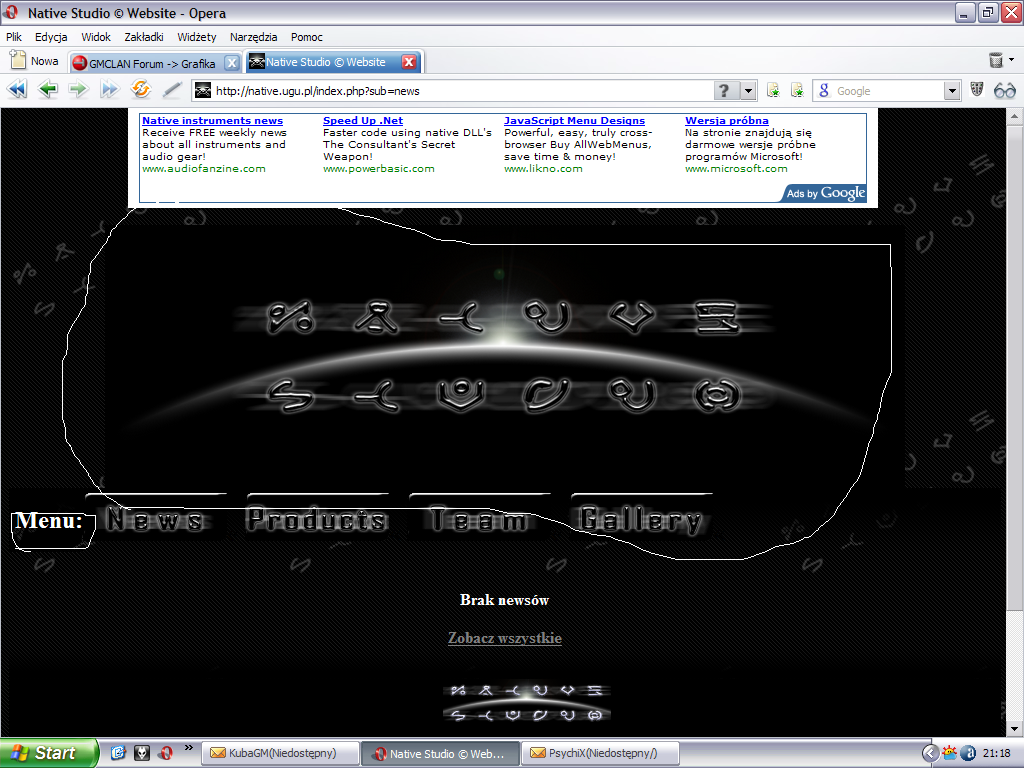Click the Speed Up .Net ad link
Screen dimensions: 1024x768
click(x=362, y=121)
